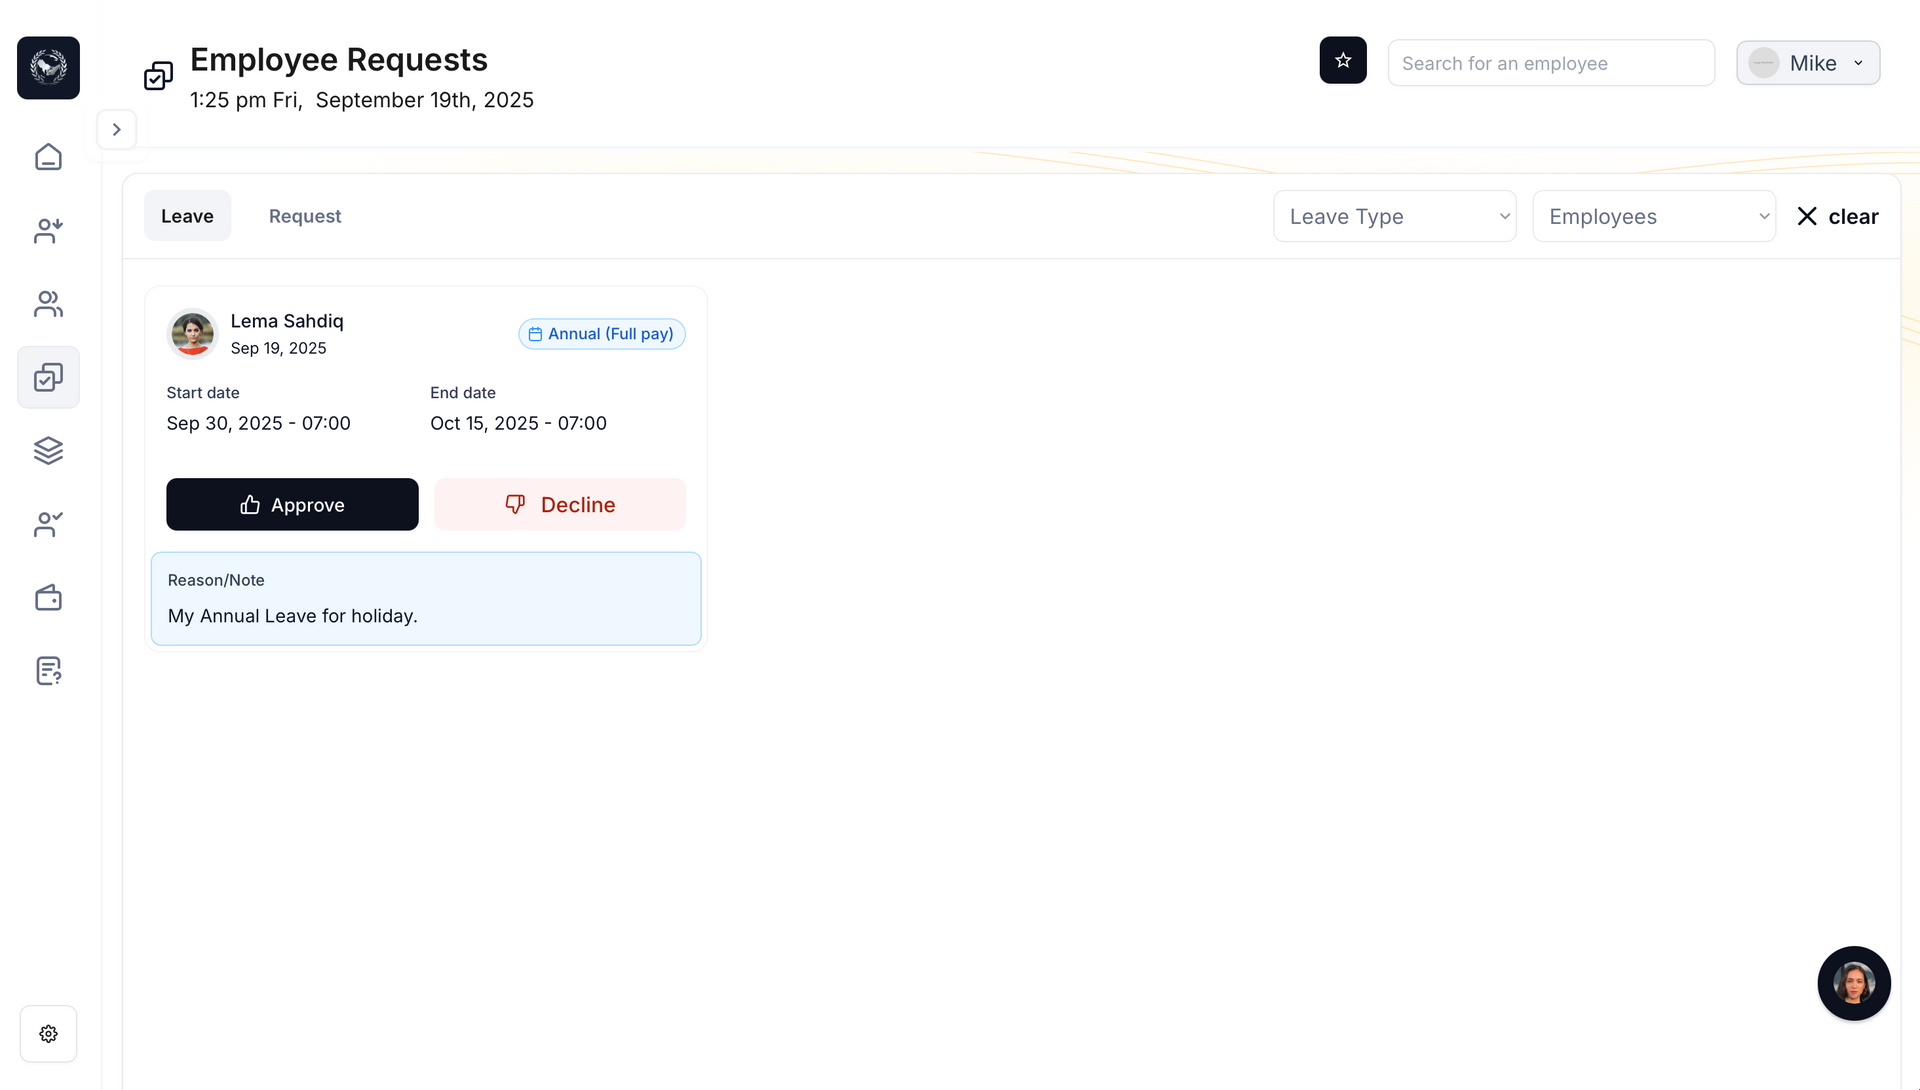This screenshot has height=1090, width=1920.
Task: Open the chat assistant avatar bubble
Action: [1854, 983]
